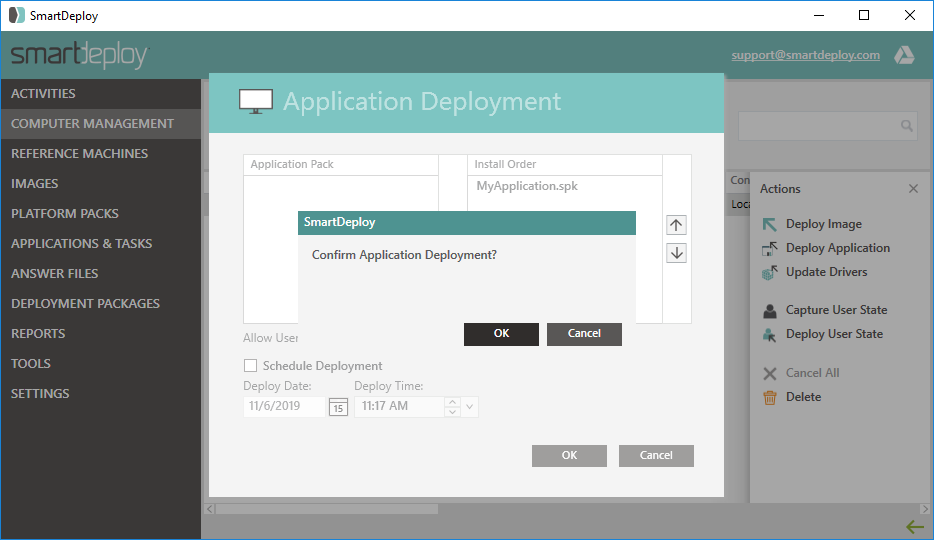Viewport: 934px width, 540px height.
Task: Click the monitor icon beside Application Deployment
Action: tap(256, 101)
